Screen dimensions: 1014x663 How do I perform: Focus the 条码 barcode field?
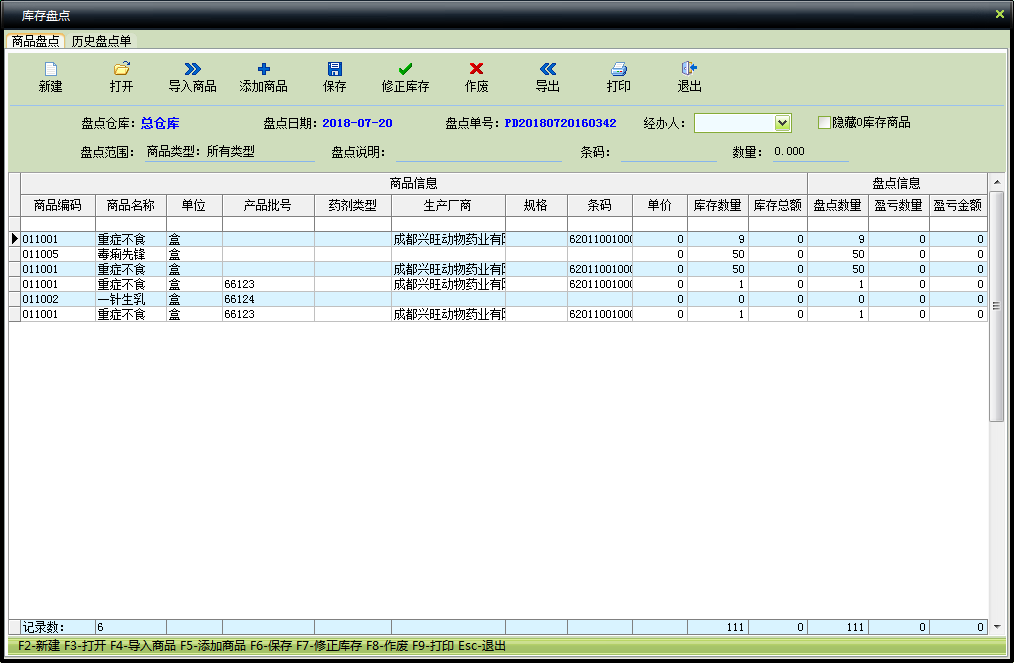tap(669, 152)
